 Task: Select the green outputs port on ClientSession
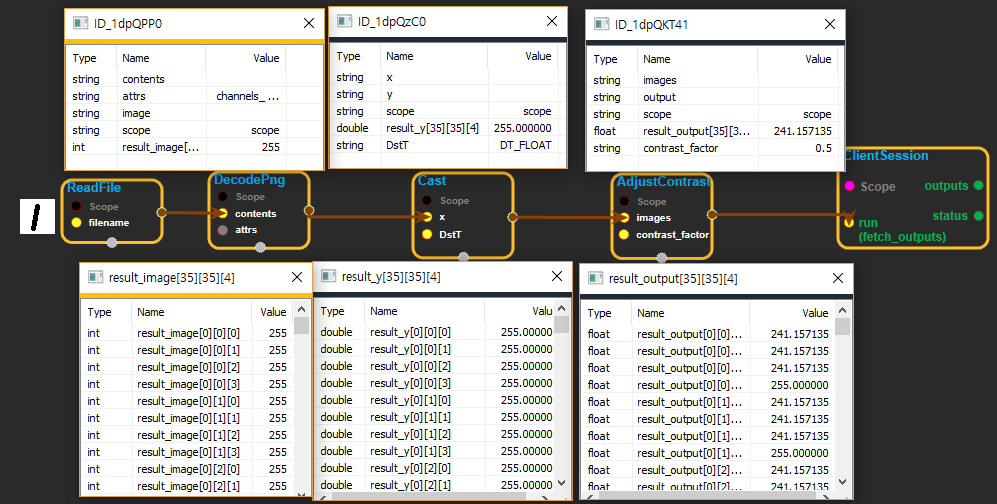tap(978, 186)
